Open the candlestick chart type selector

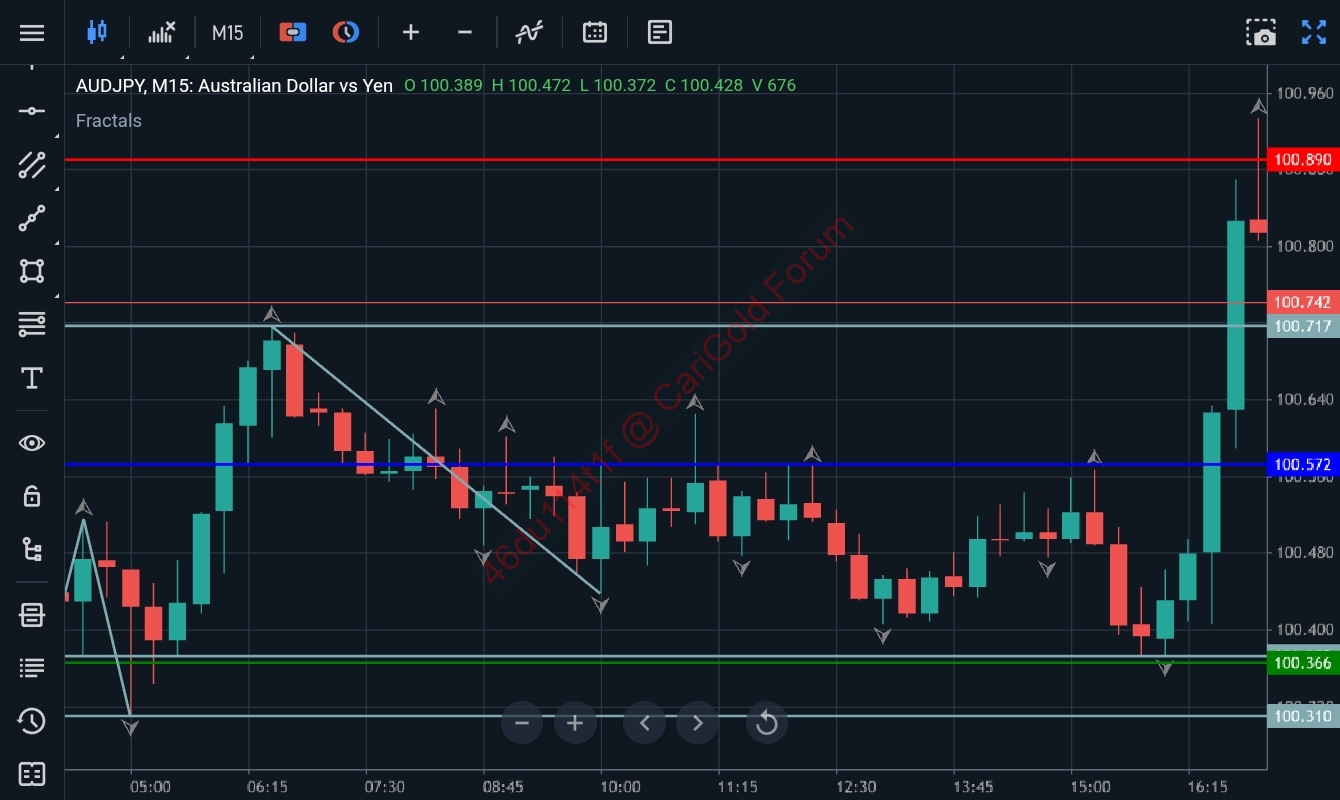pyautogui.click(x=96, y=33)
